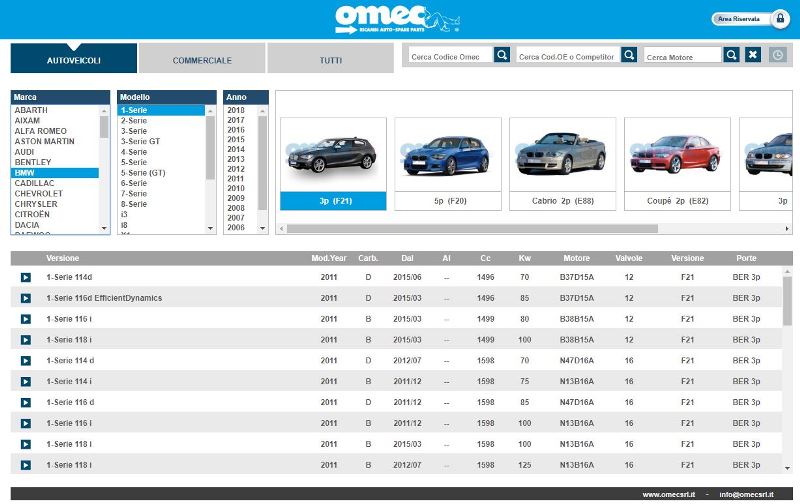Click the Mod.Year column header
The image size is (800, 504).
(329, 258)
